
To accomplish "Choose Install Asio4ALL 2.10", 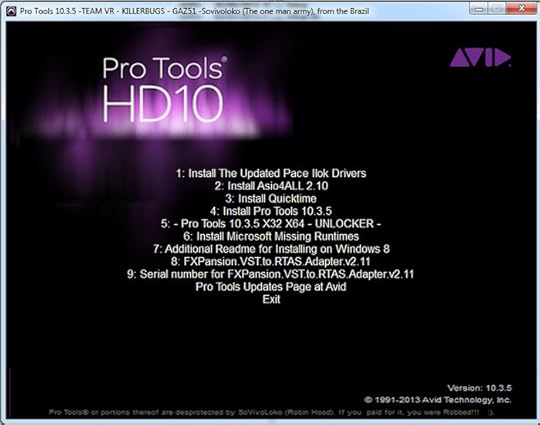I will tap(271, 186).
